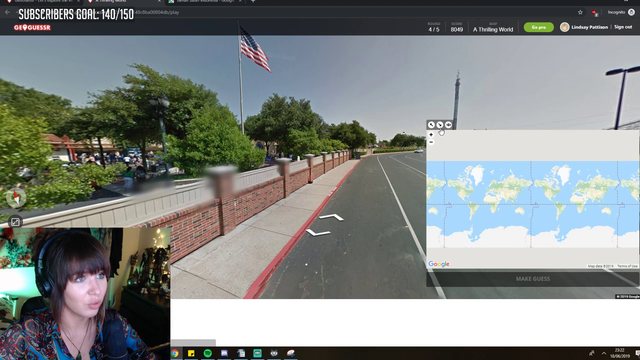Open Chrome from the taskbar
The image size is (640, 360).
pos(175,353)
